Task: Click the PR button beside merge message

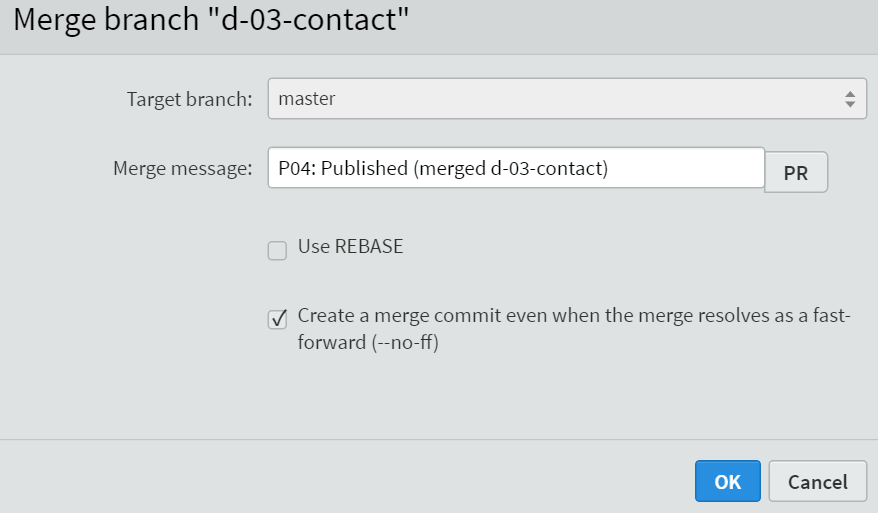Action: (x=796, y=172)
